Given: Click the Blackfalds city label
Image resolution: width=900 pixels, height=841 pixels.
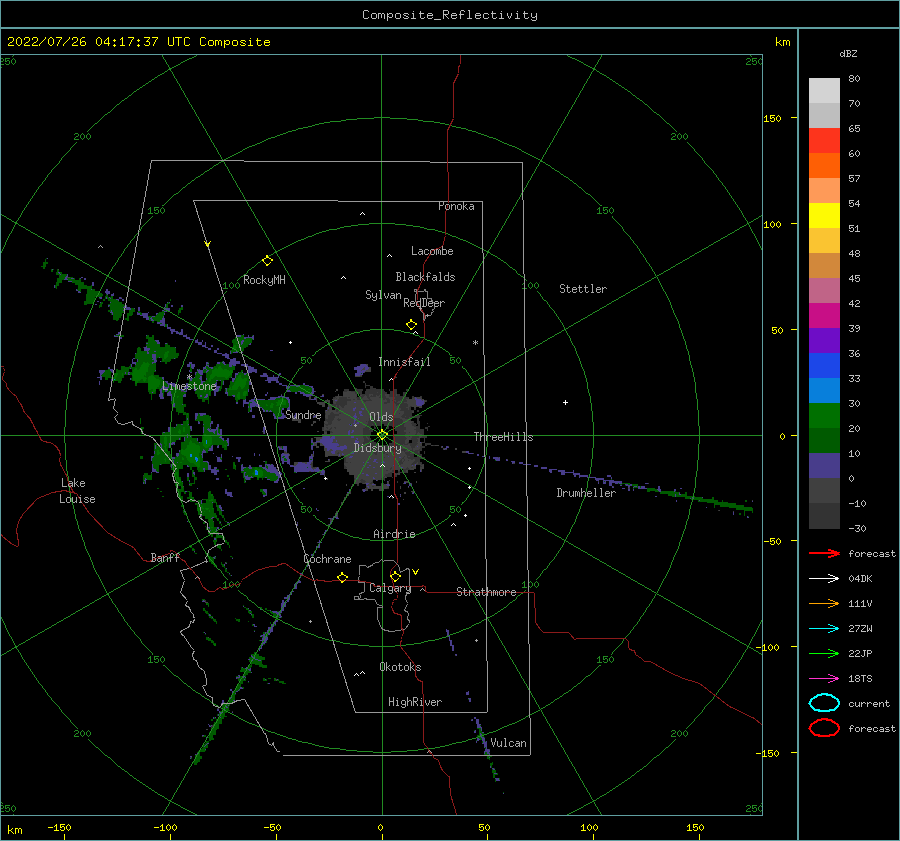Looking at the screenshot, I should [425, 277].
